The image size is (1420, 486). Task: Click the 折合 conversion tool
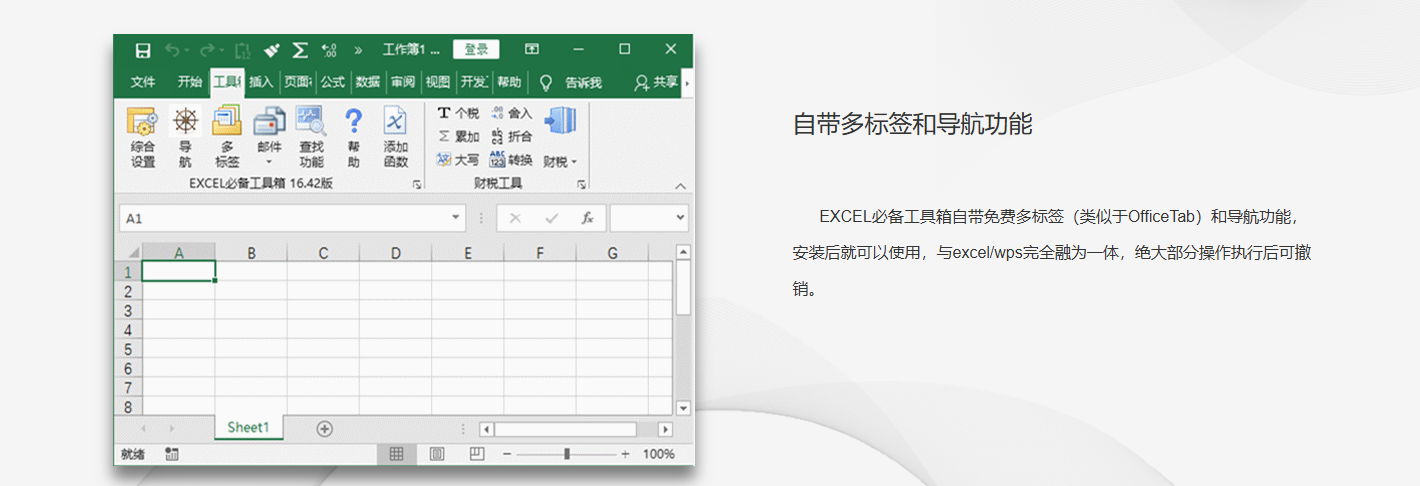(x=511, y=136)
